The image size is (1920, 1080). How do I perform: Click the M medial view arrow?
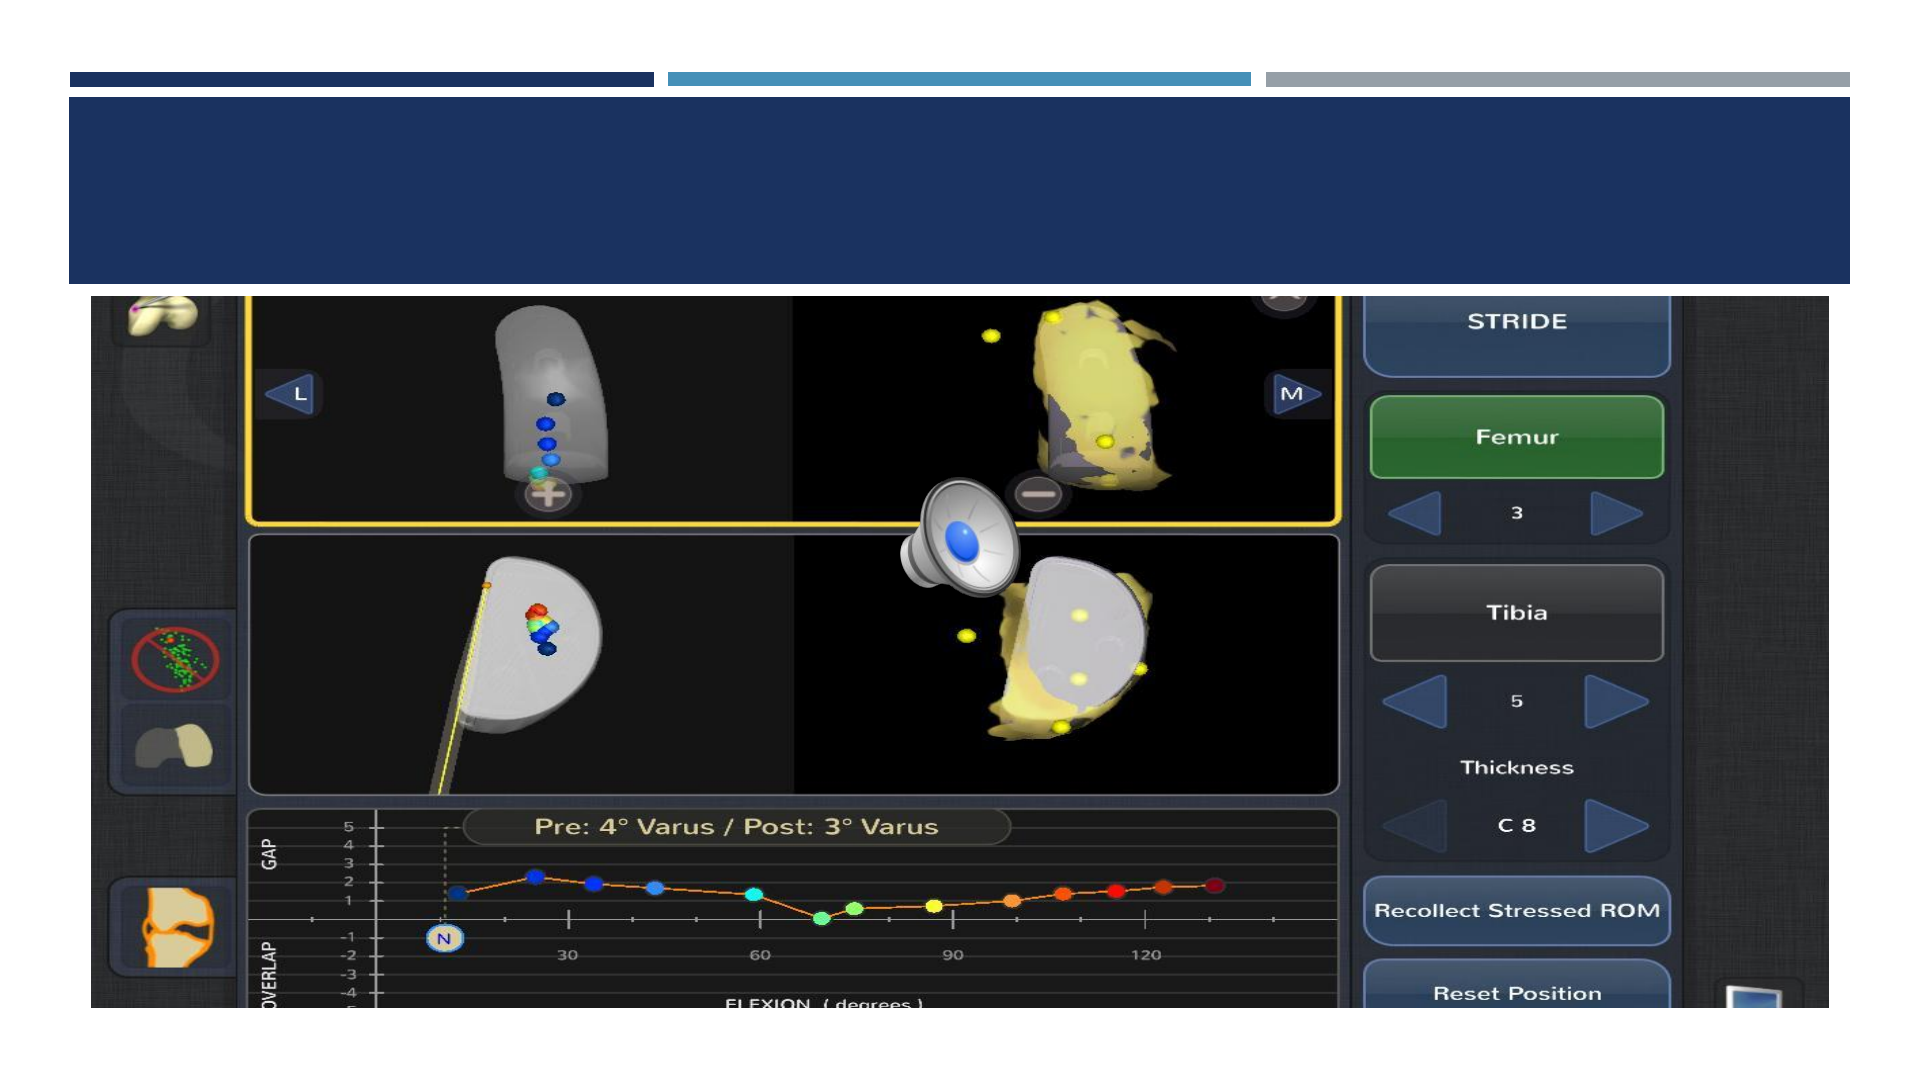point(1296,394)
